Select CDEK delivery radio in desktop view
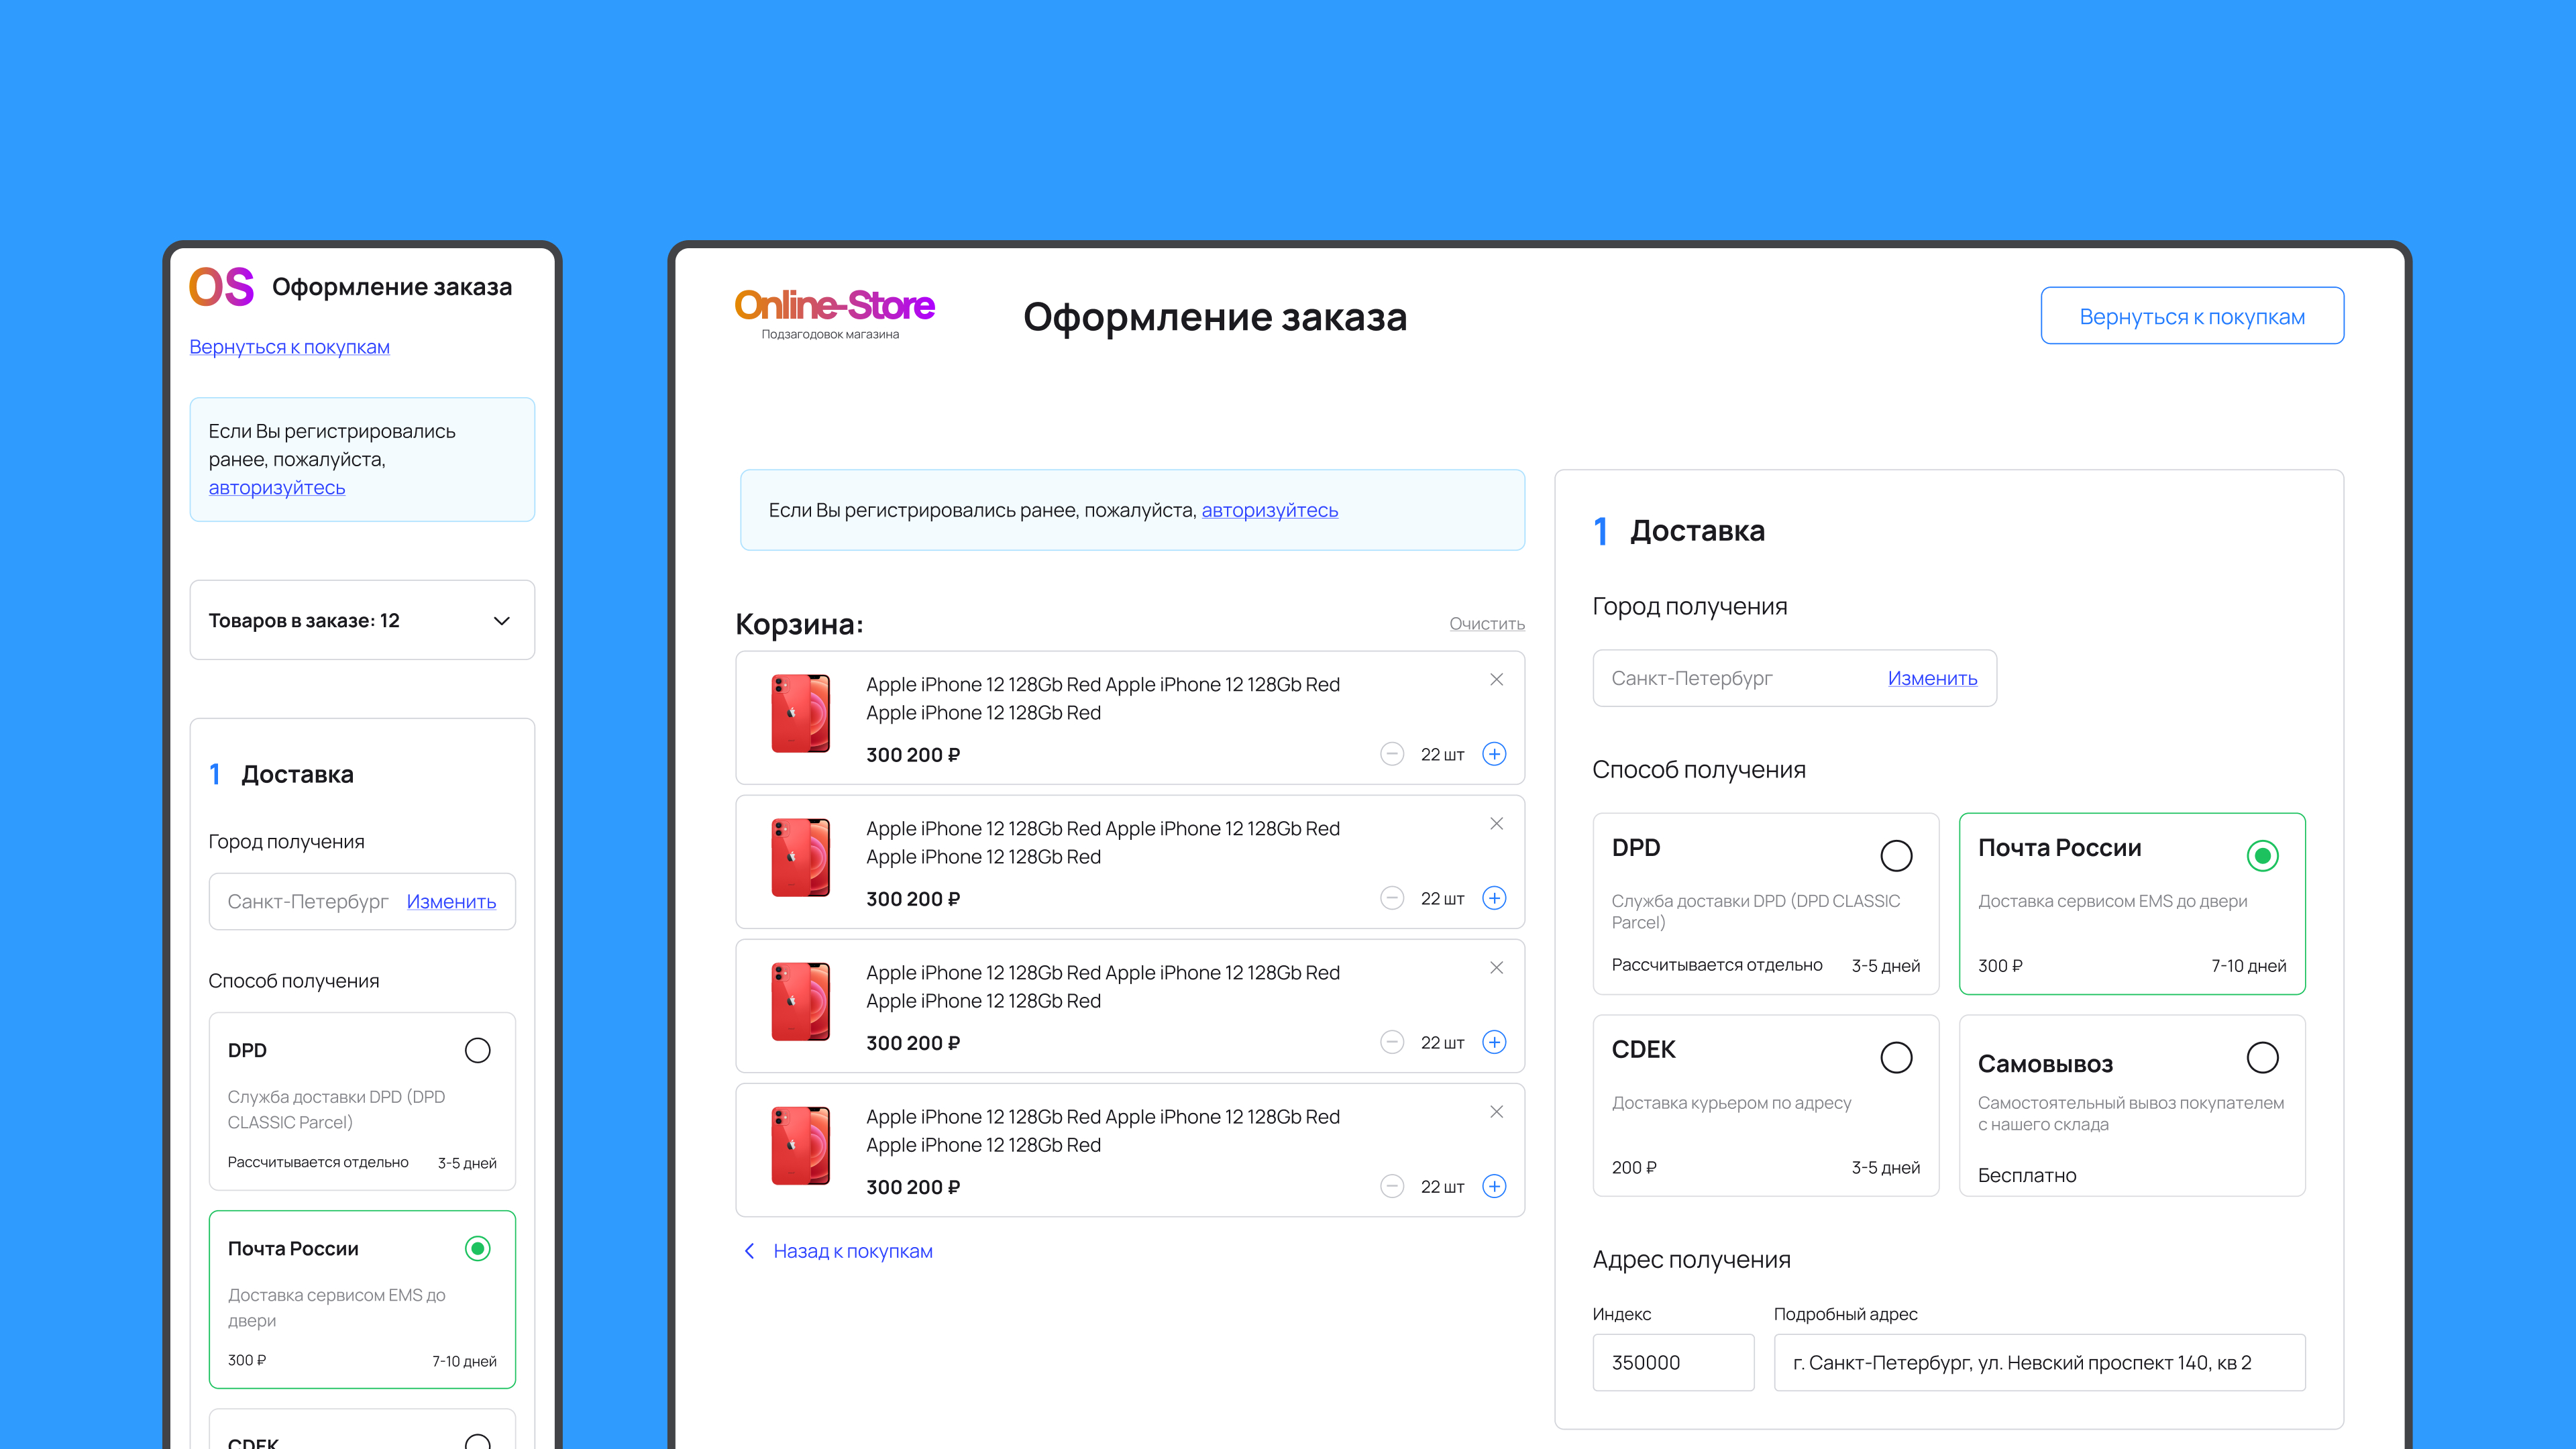 1896,1057
